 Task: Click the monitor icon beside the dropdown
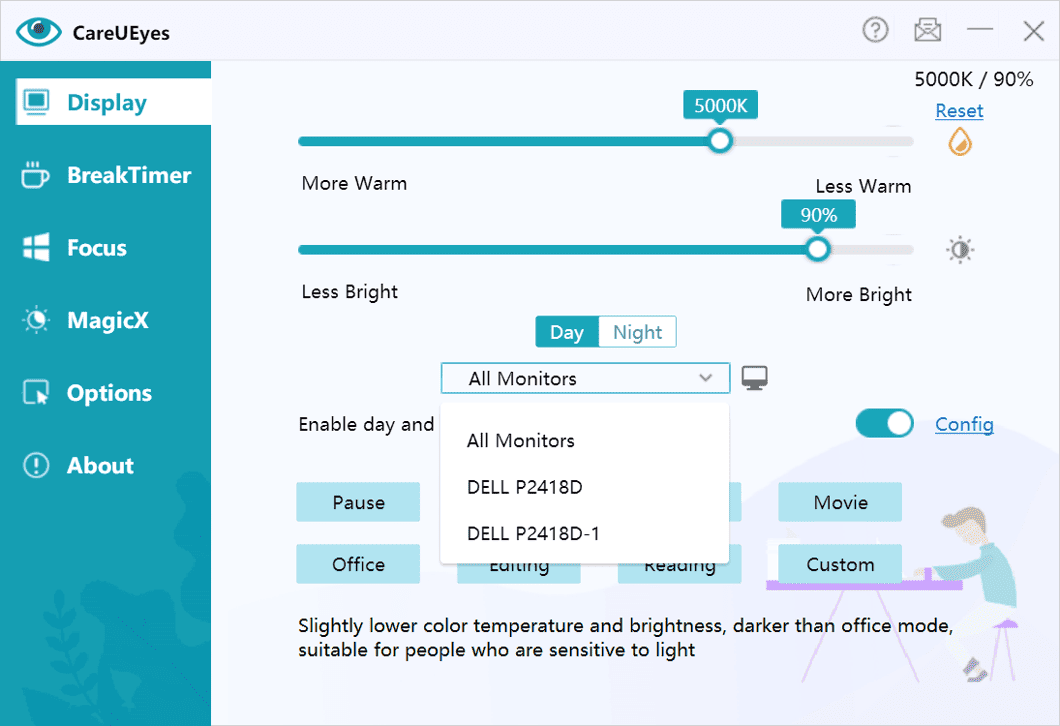(x=754, y=377)
